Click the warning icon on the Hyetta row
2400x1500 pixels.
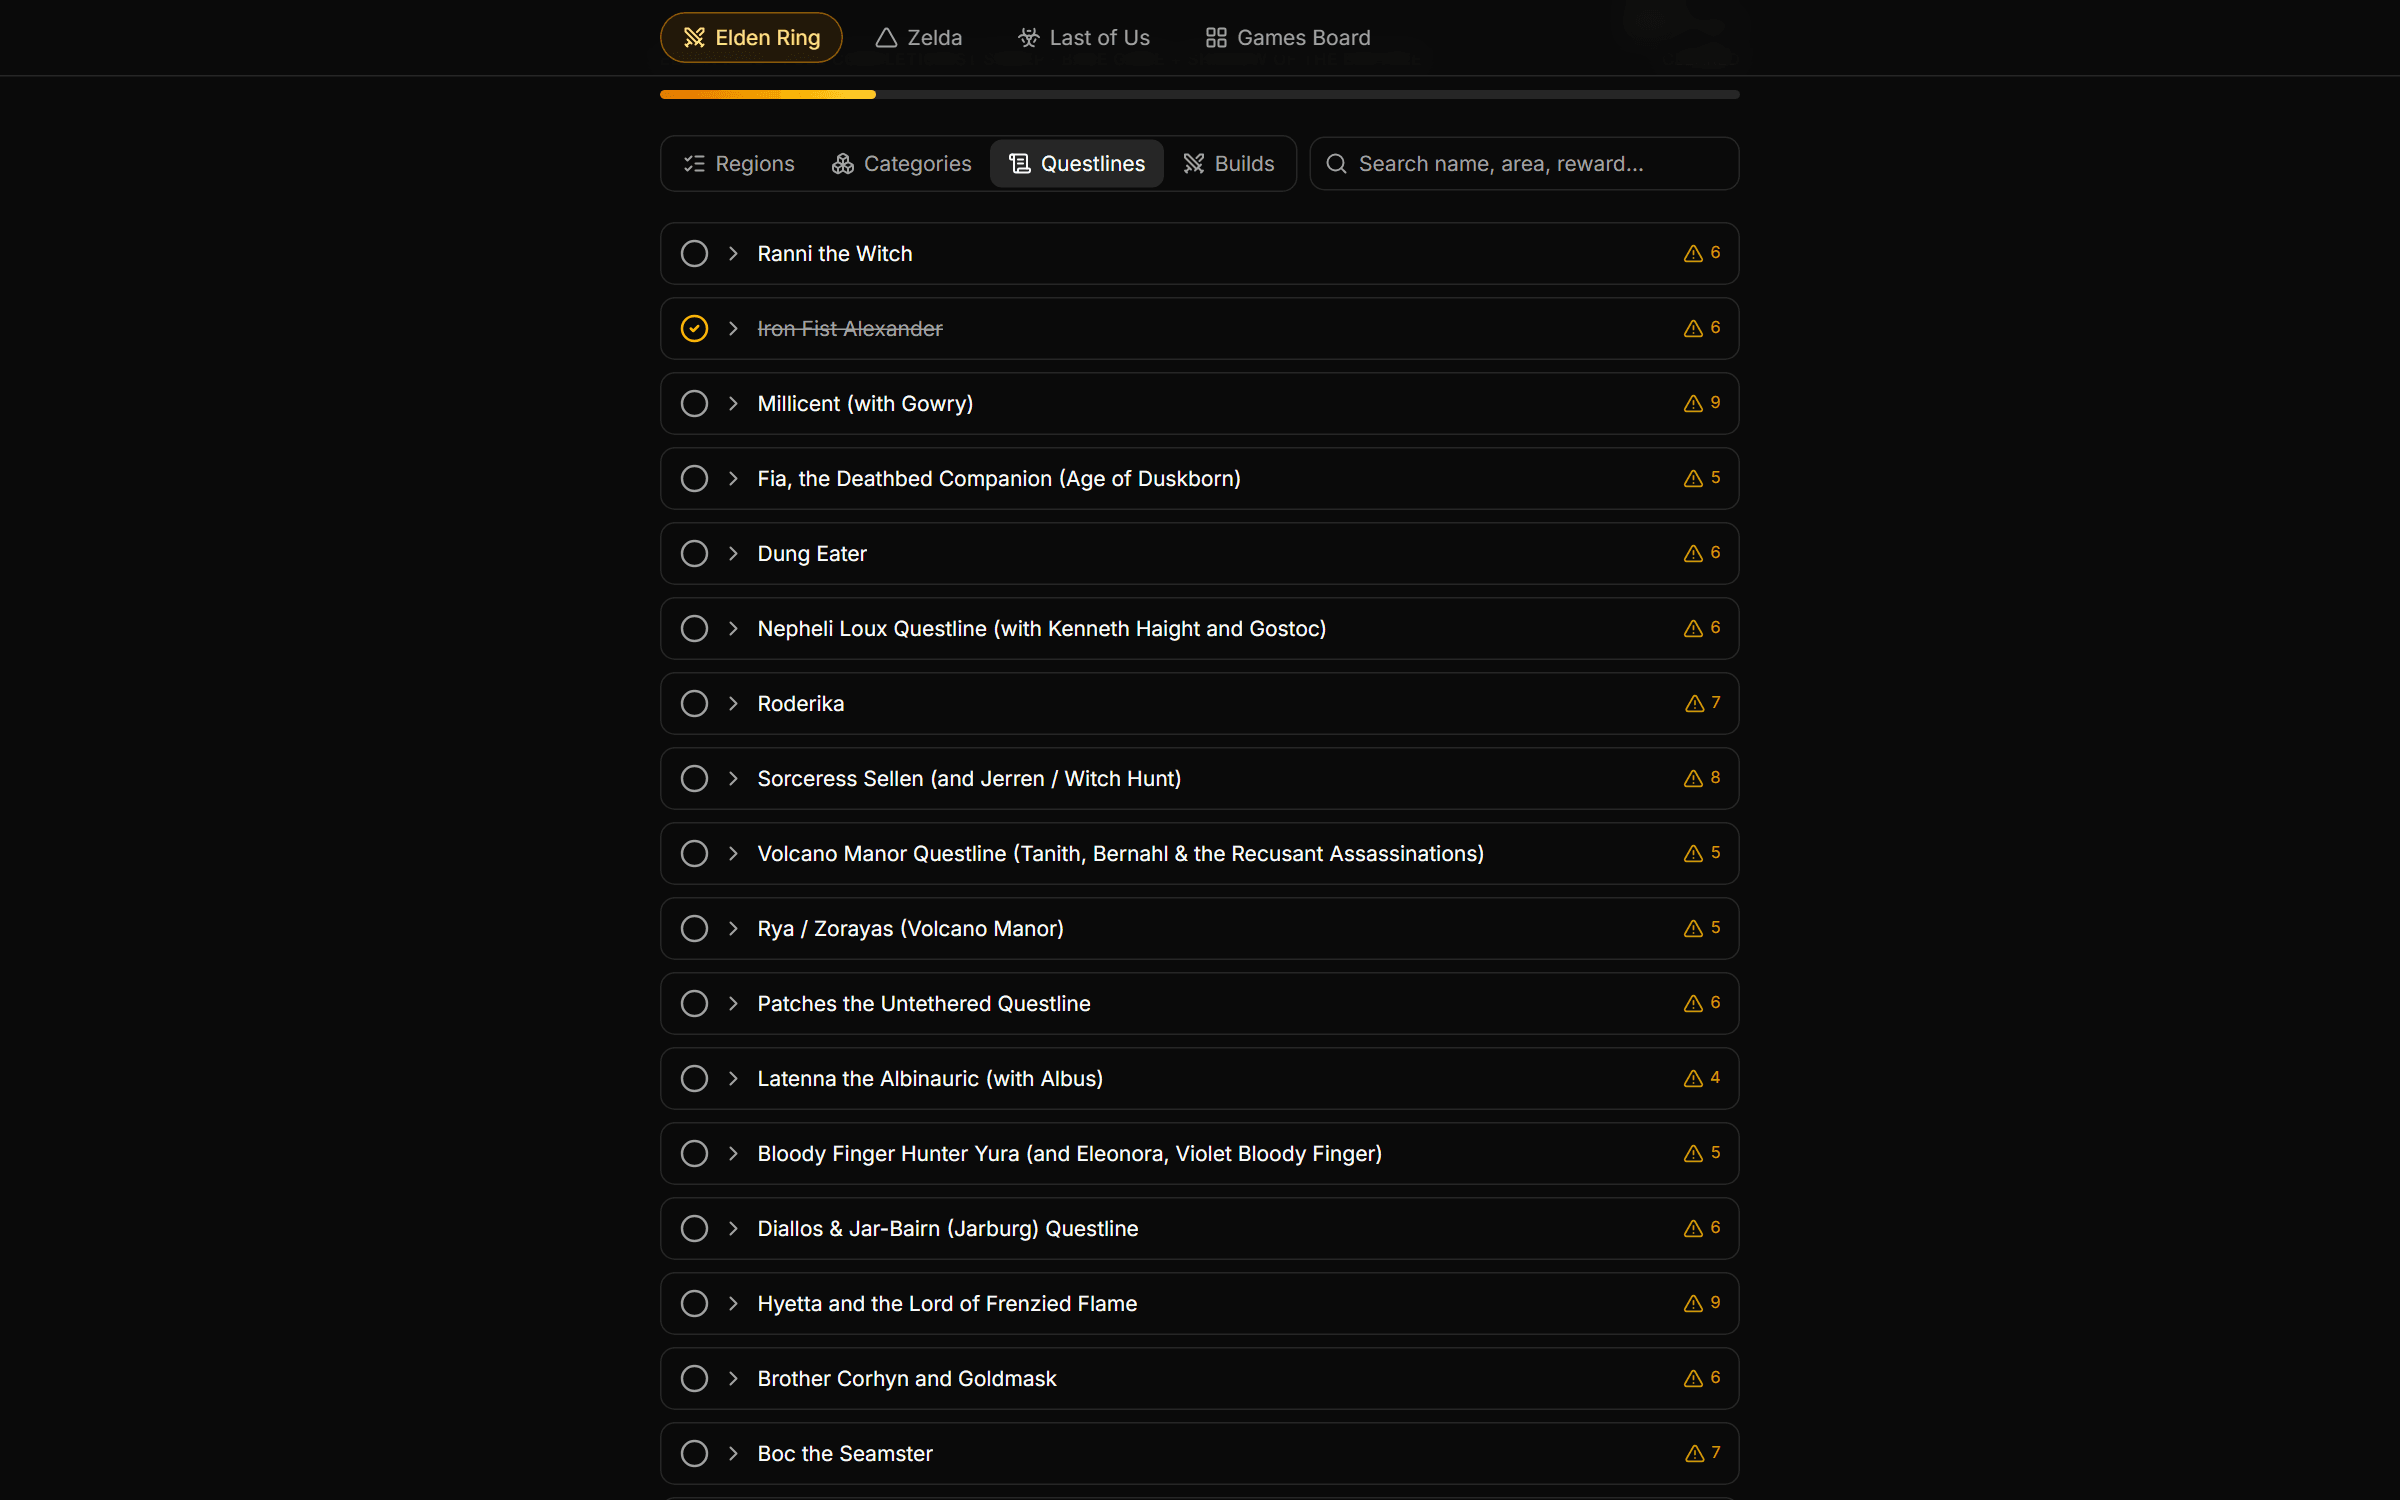[1693, 1304]
